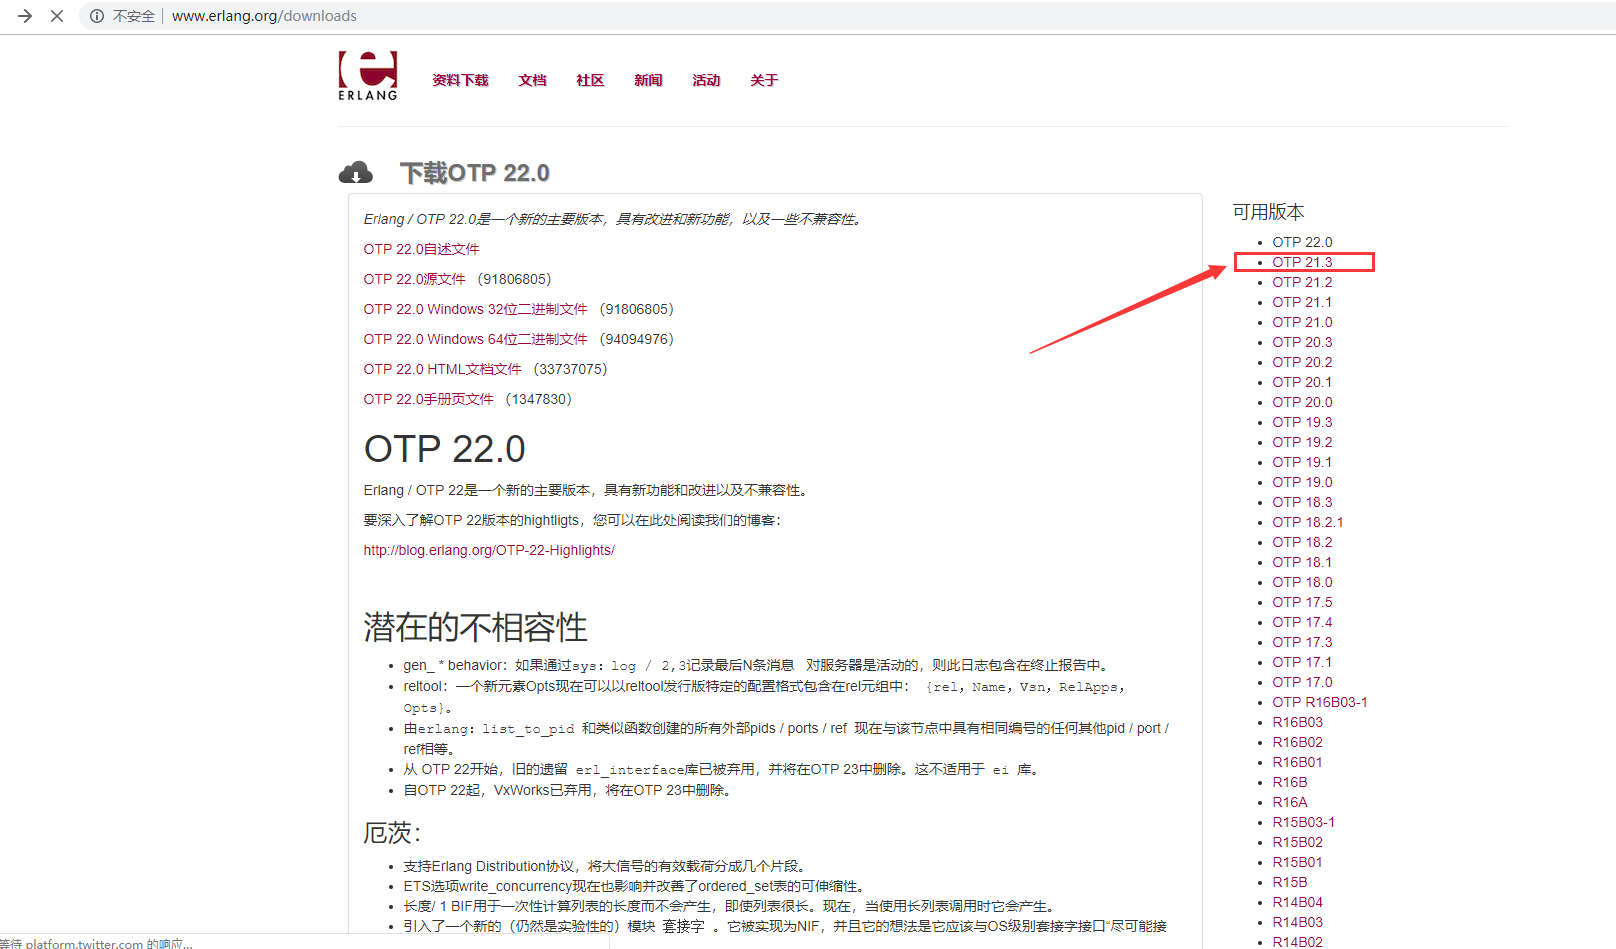
Task: Click the large OTP 22.0 article heading
Action: tap(444, 449)
